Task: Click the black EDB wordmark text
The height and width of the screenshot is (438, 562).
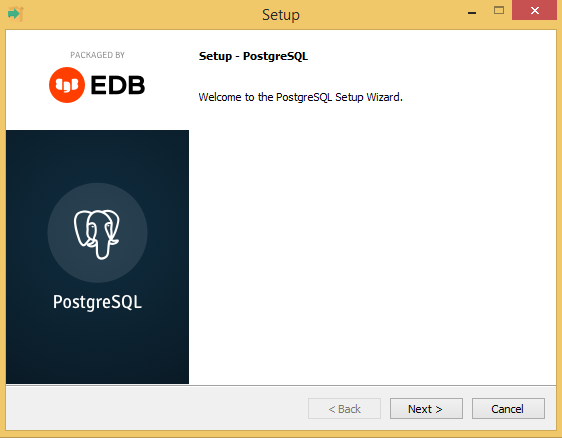Action: point(118,85)
